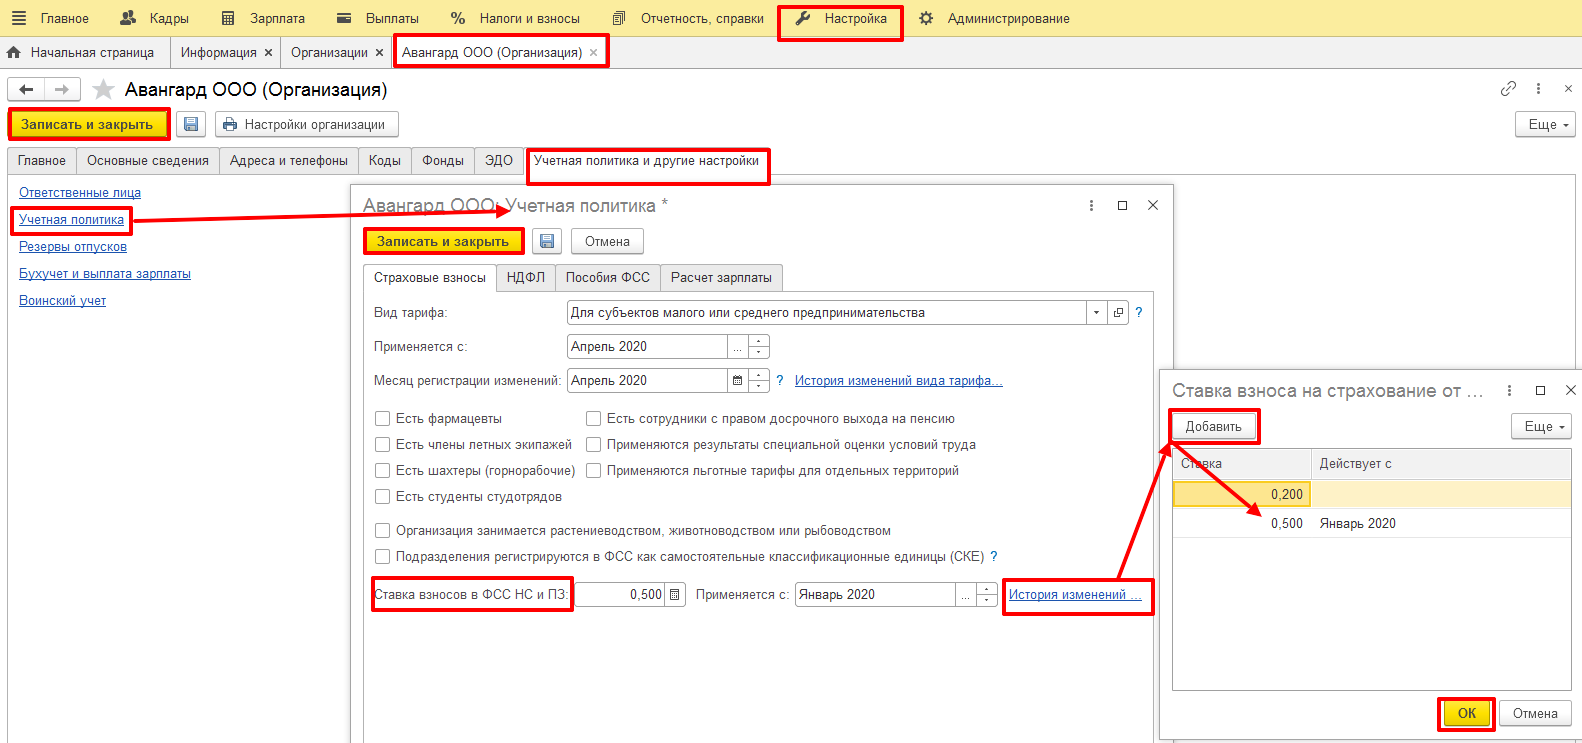Click the save diskette icon beside Настройки организации
The height and width of the screenshot is (743, 1582).
[x=191, y=124]
